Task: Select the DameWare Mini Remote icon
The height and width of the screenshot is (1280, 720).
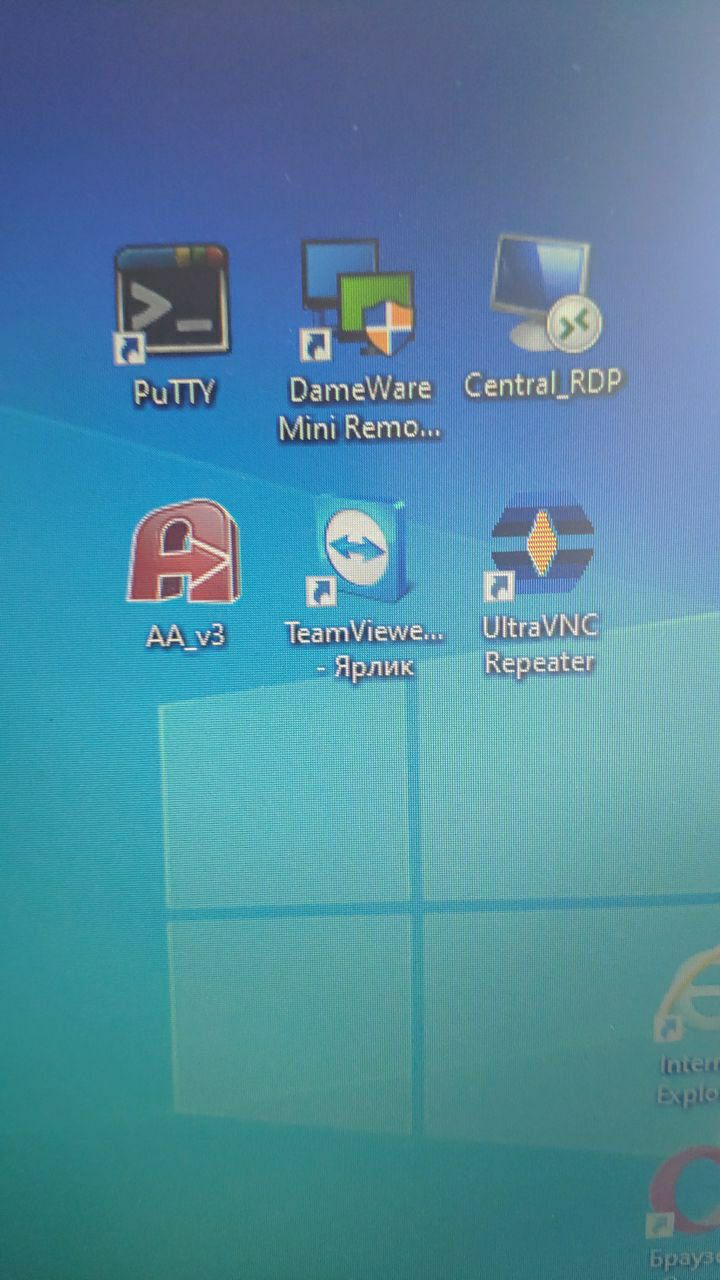Action: pyautogui.click(x=358, y=299)
